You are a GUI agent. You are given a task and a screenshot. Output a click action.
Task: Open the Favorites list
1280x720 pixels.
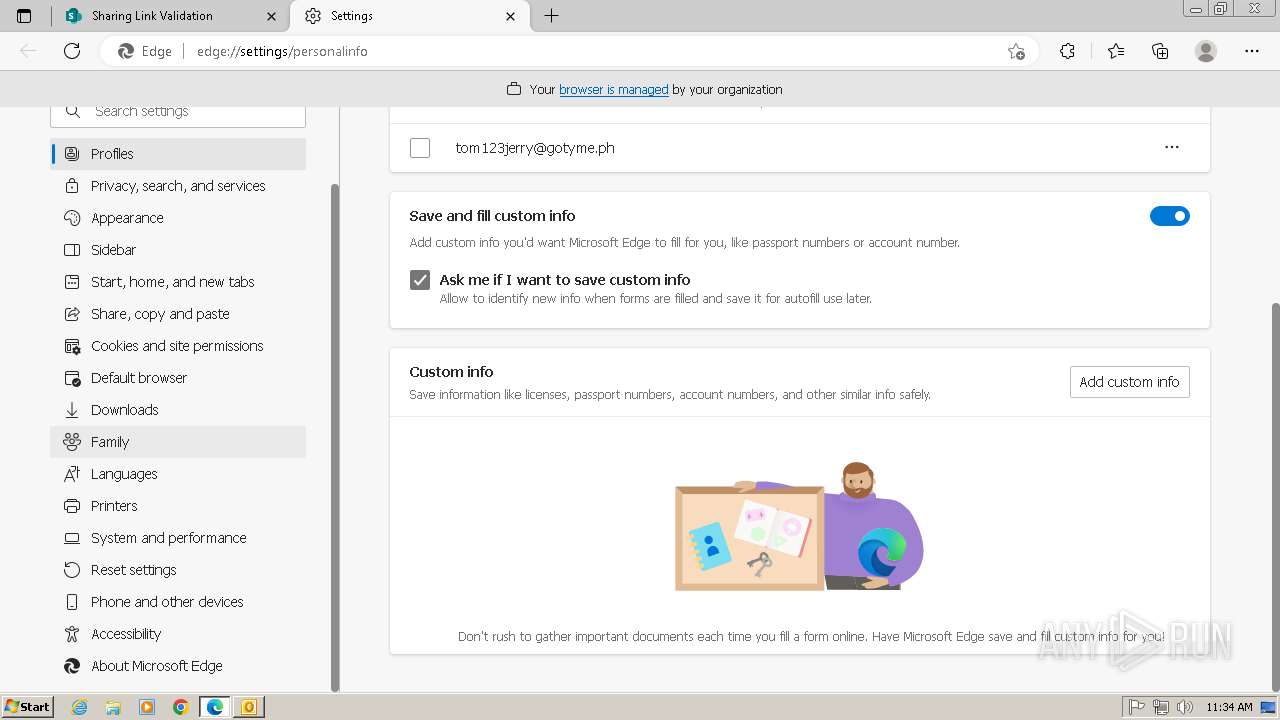point(1116,51)
